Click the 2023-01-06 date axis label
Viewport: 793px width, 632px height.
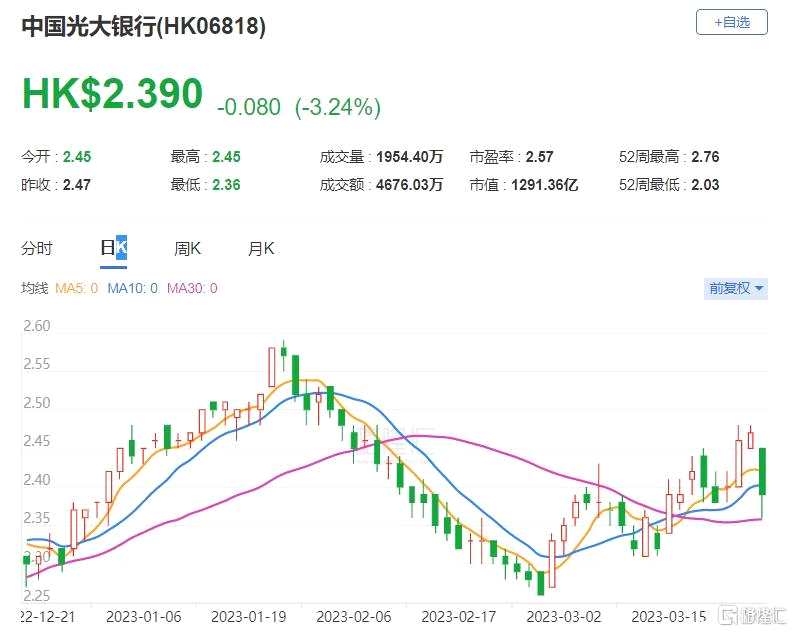click(x=144, y=617)
